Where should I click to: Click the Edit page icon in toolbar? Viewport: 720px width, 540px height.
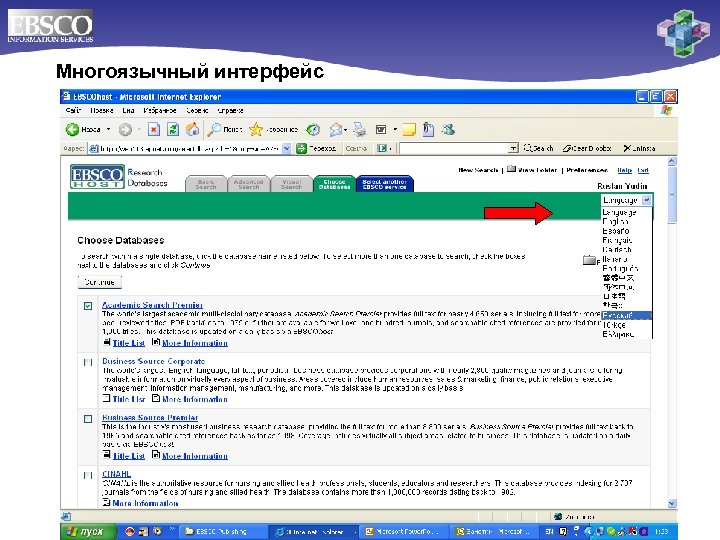tap(381, 130)
